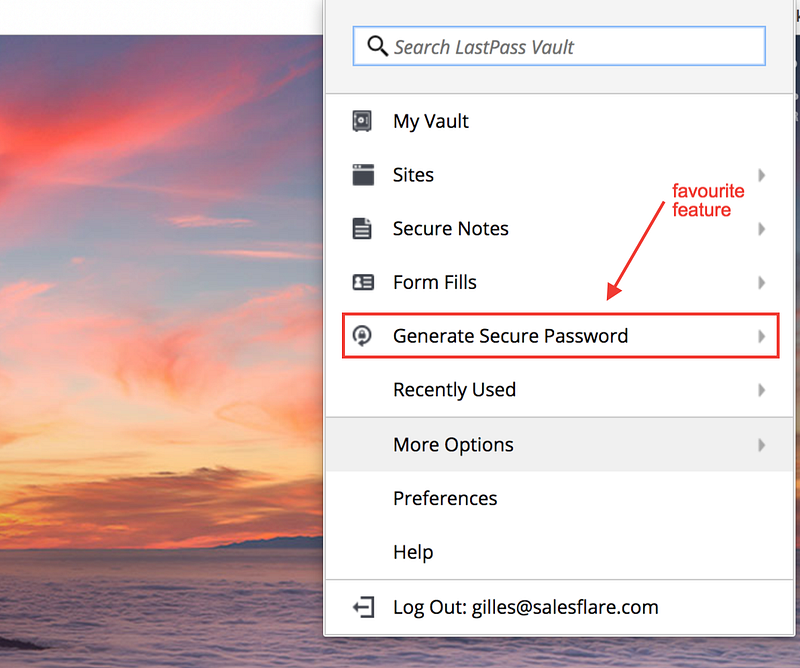Expand the Sites submenu arrow
800x668 pixels.
762,175
